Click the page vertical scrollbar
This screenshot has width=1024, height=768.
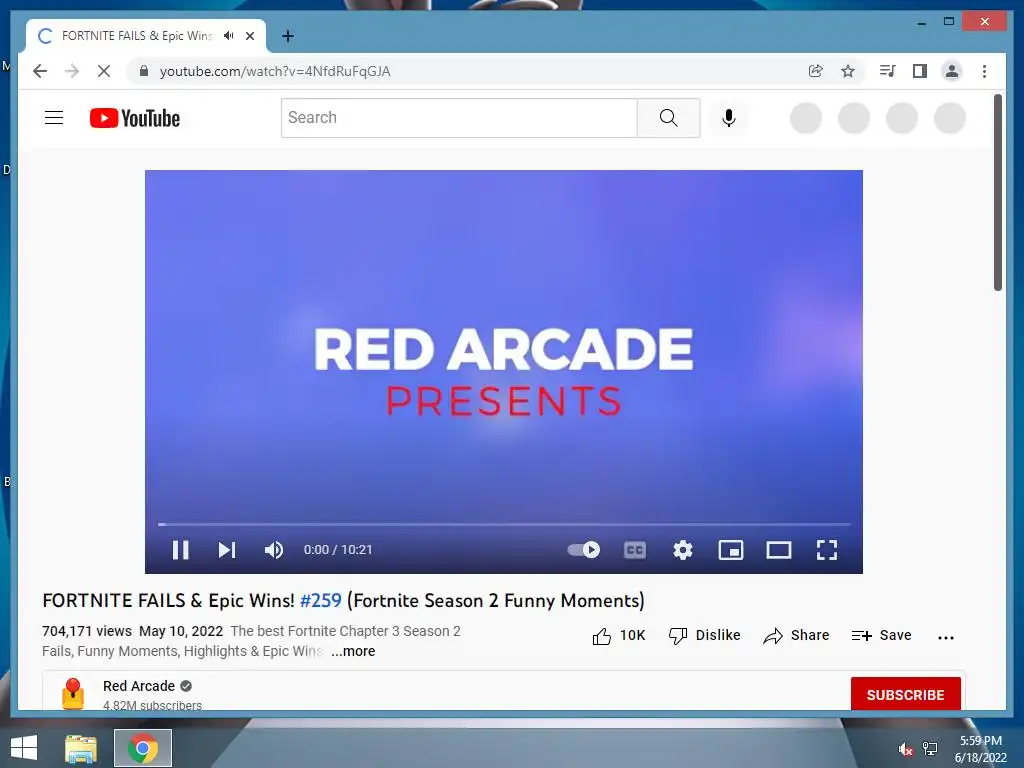point(998,193)
